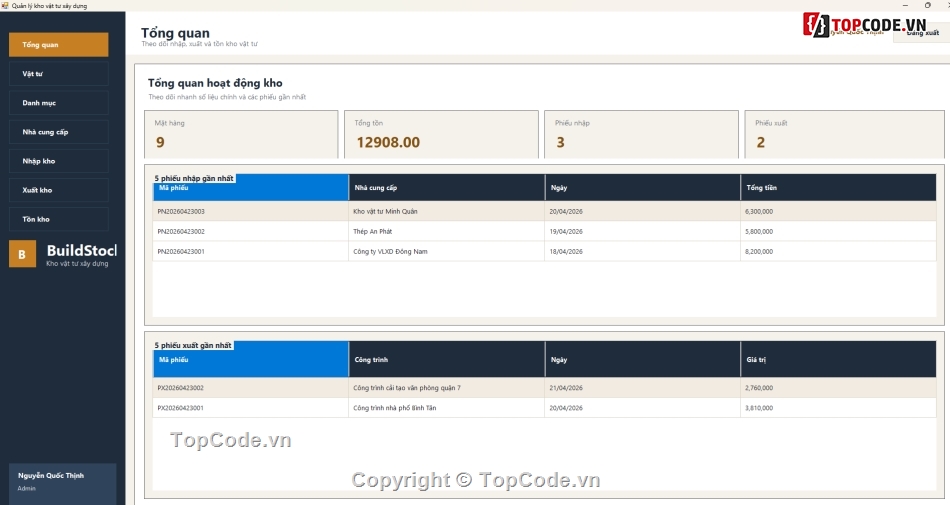Screen dimensions: 950x505
Task: Click the Nhà cung cấp column header
Action: point(447,188)
